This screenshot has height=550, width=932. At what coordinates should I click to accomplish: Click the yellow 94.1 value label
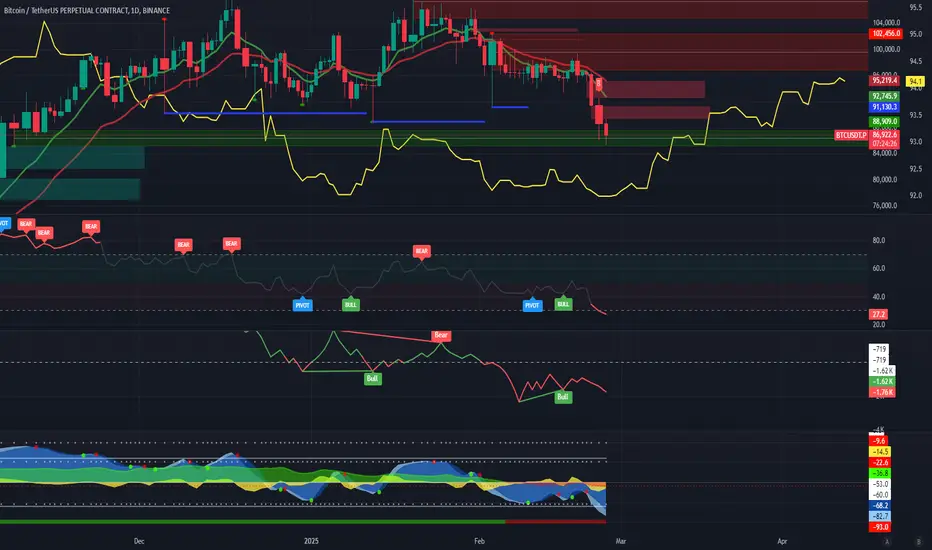915,81
